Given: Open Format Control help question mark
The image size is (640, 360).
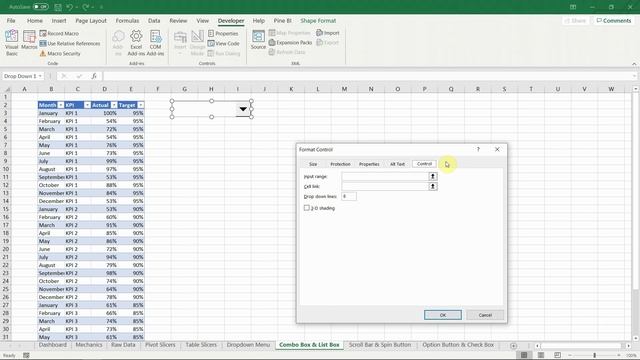Looking at the screenshot, I should tap(478, 149).
